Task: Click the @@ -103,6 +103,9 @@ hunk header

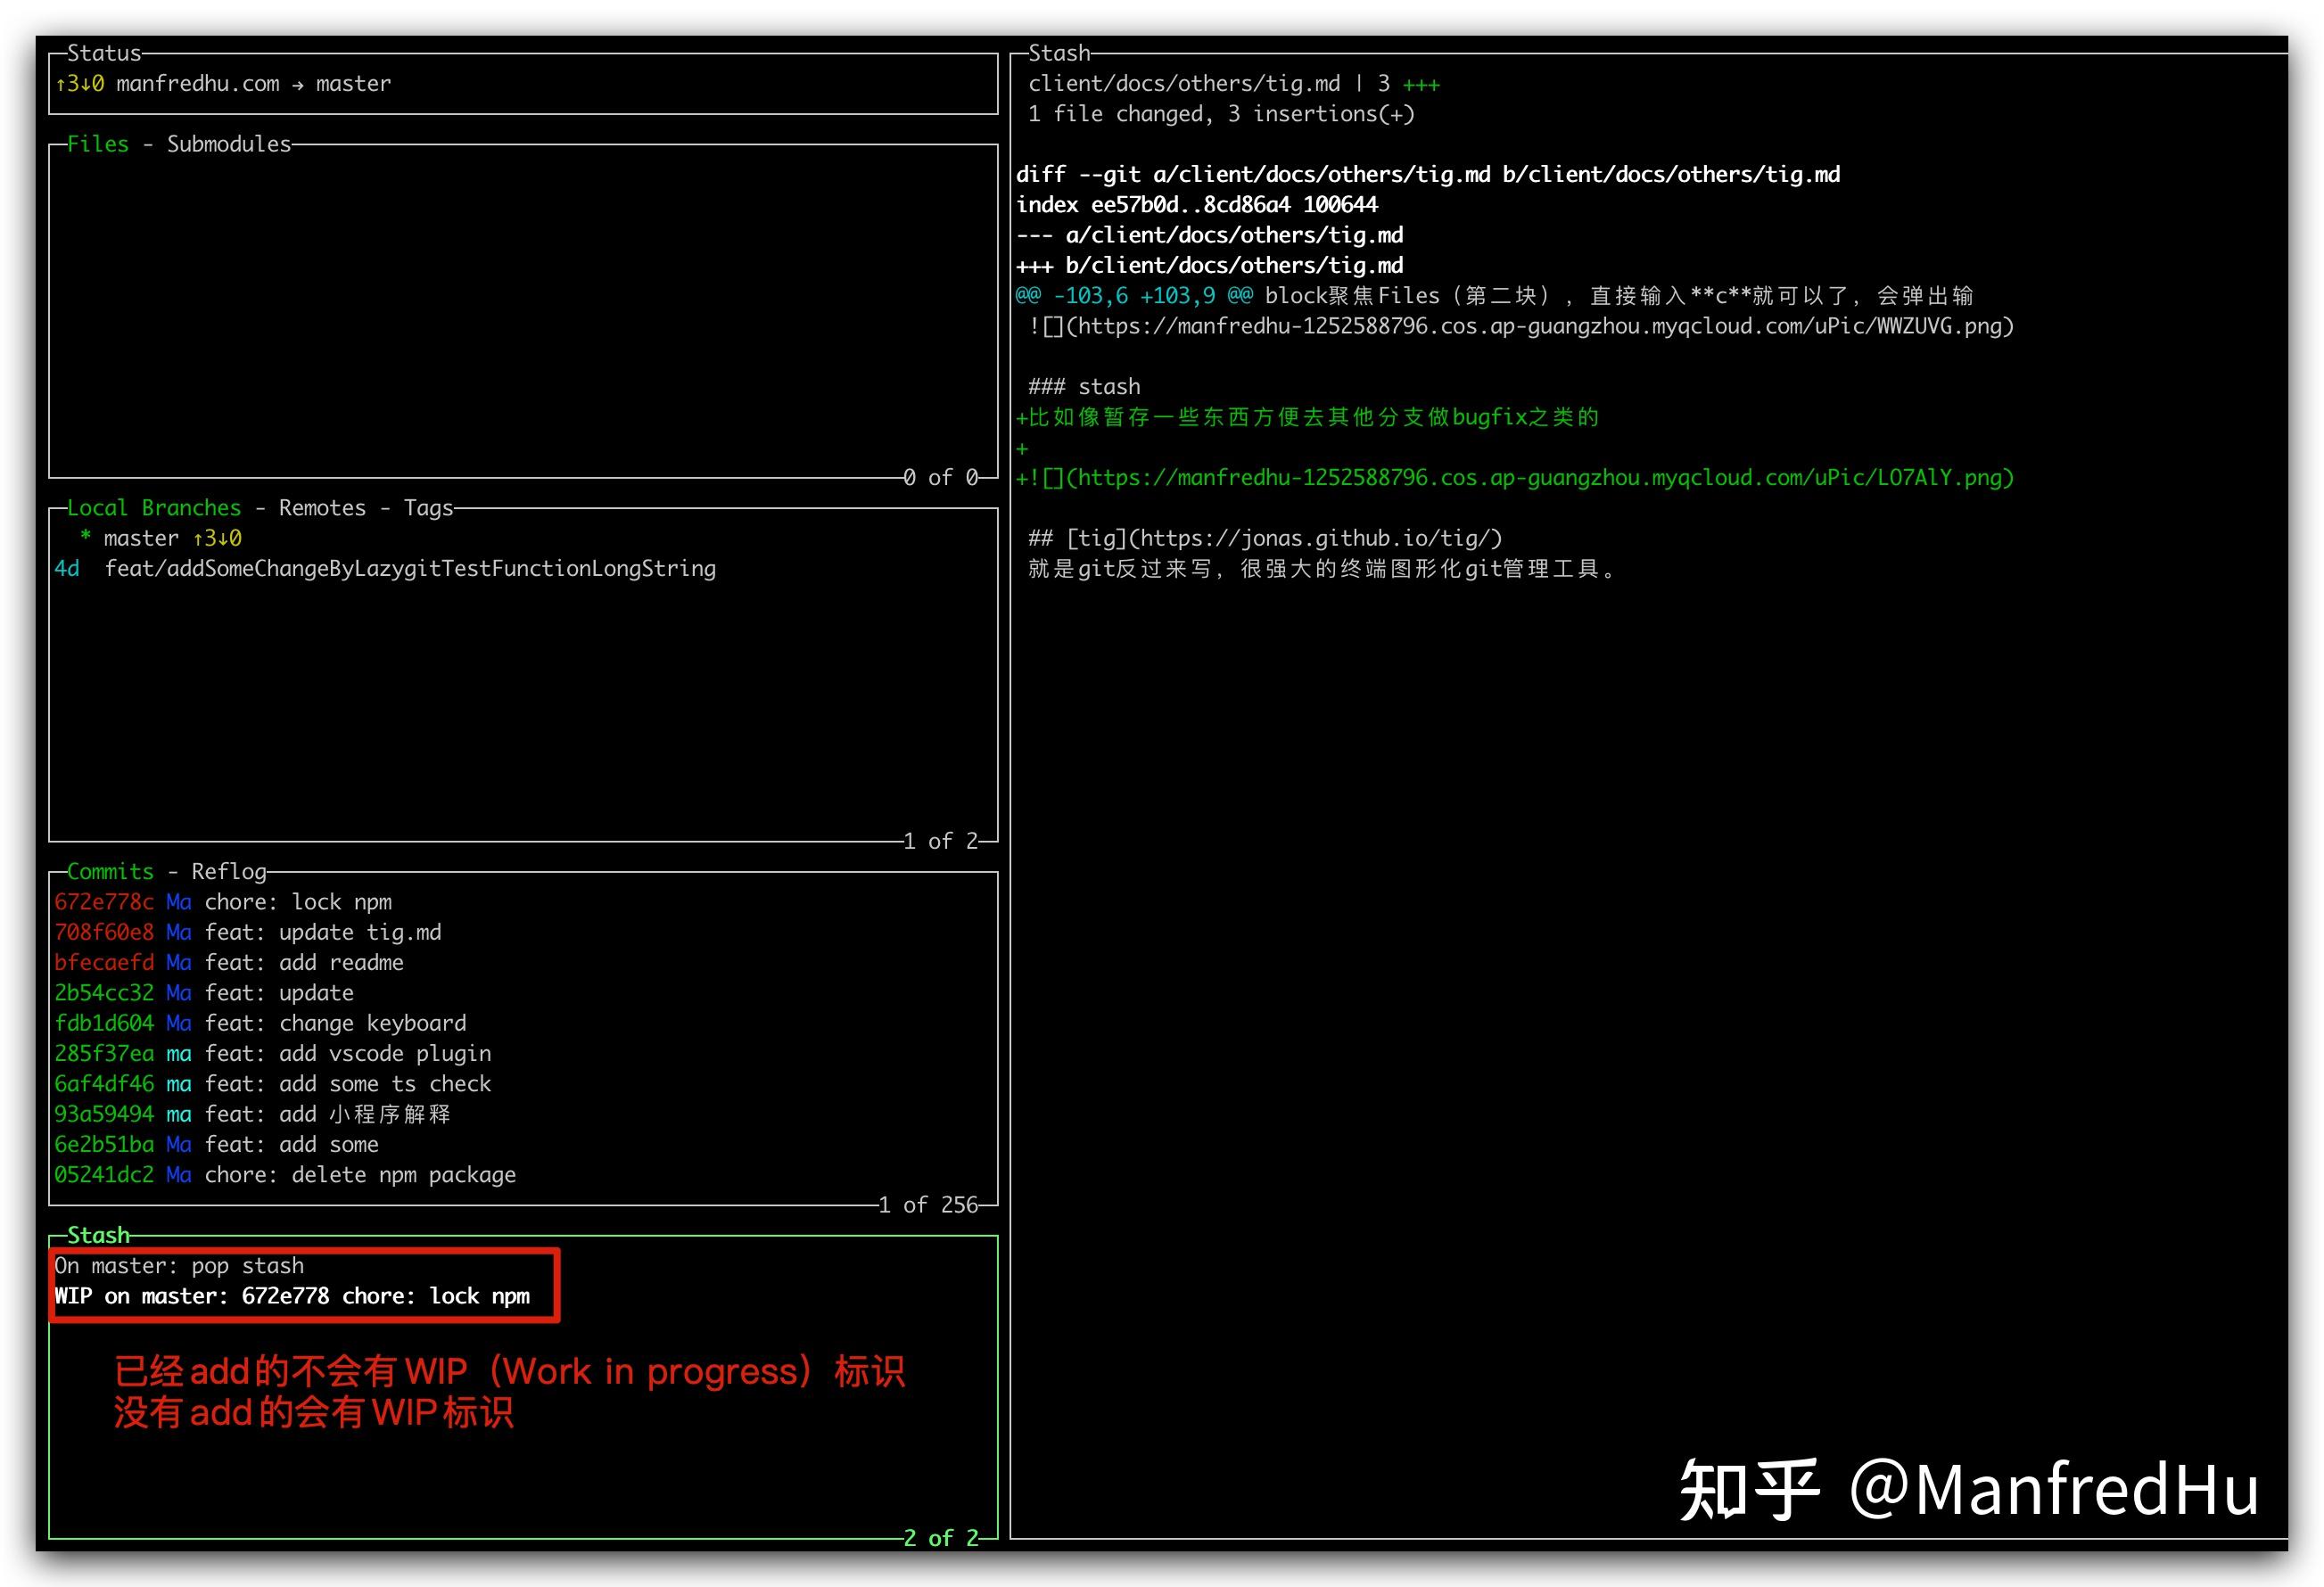Action: click(x=1494, y=296)
